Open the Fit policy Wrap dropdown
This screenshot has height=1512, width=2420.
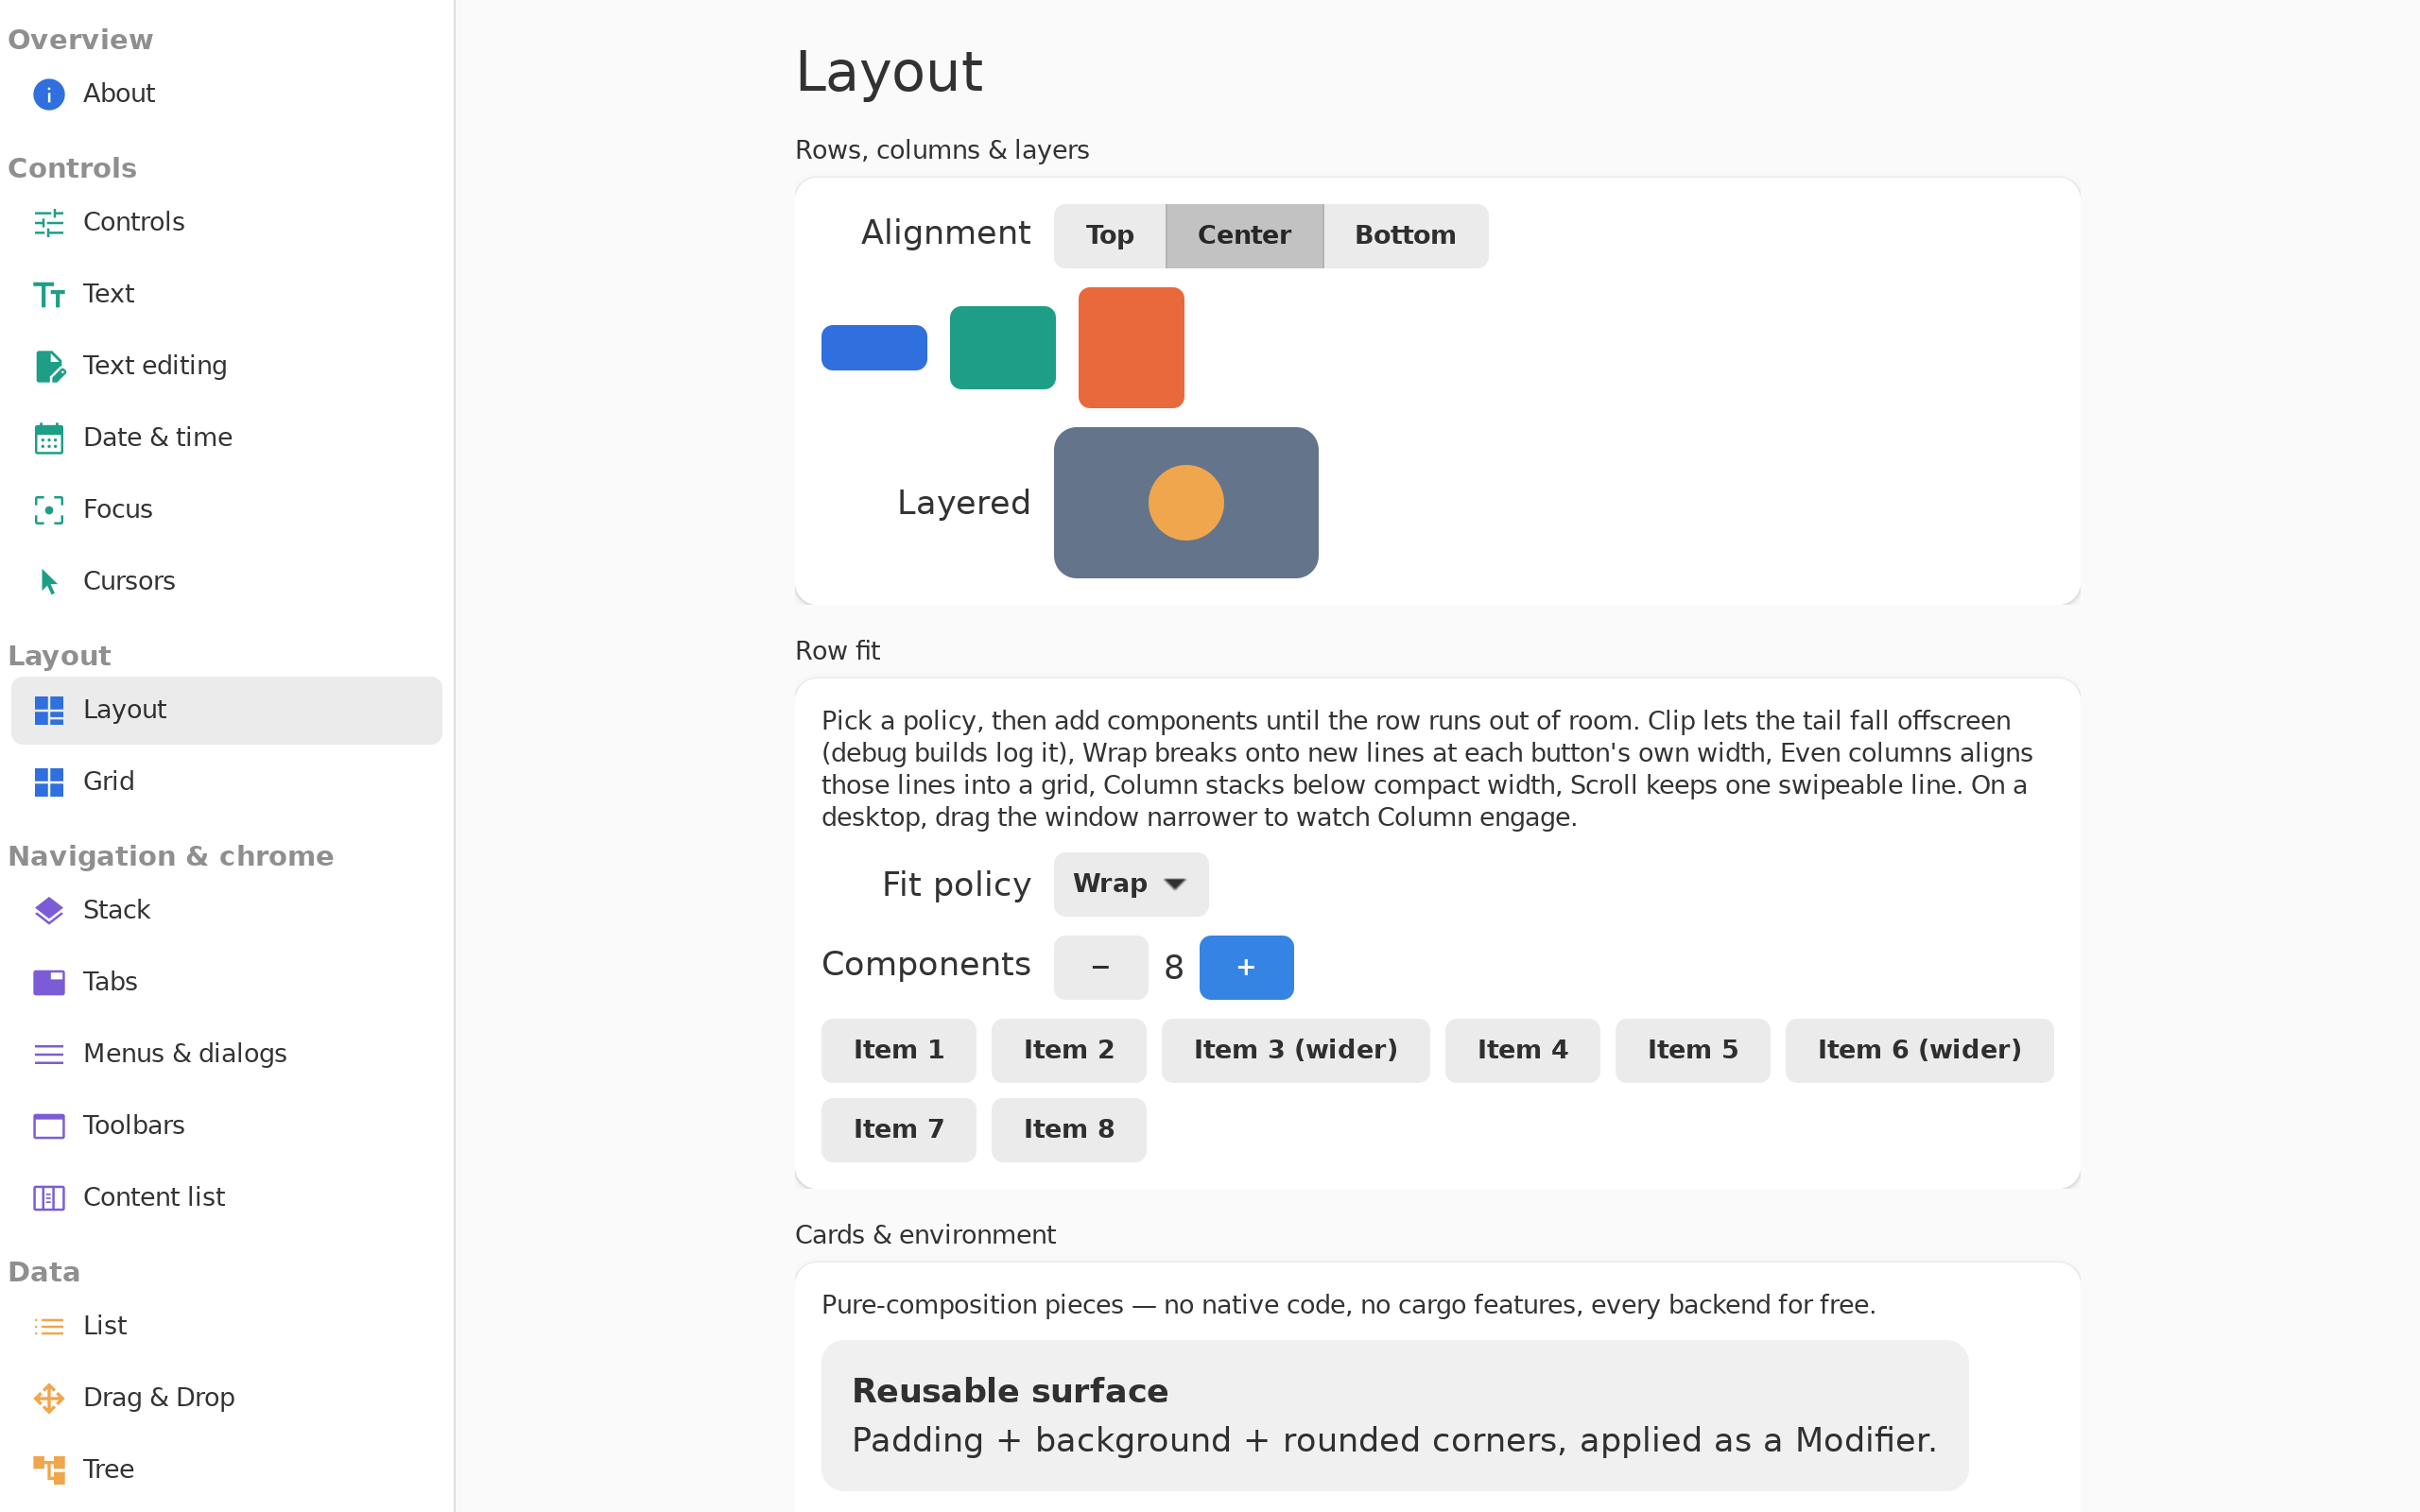click(x=1131, y=884)
